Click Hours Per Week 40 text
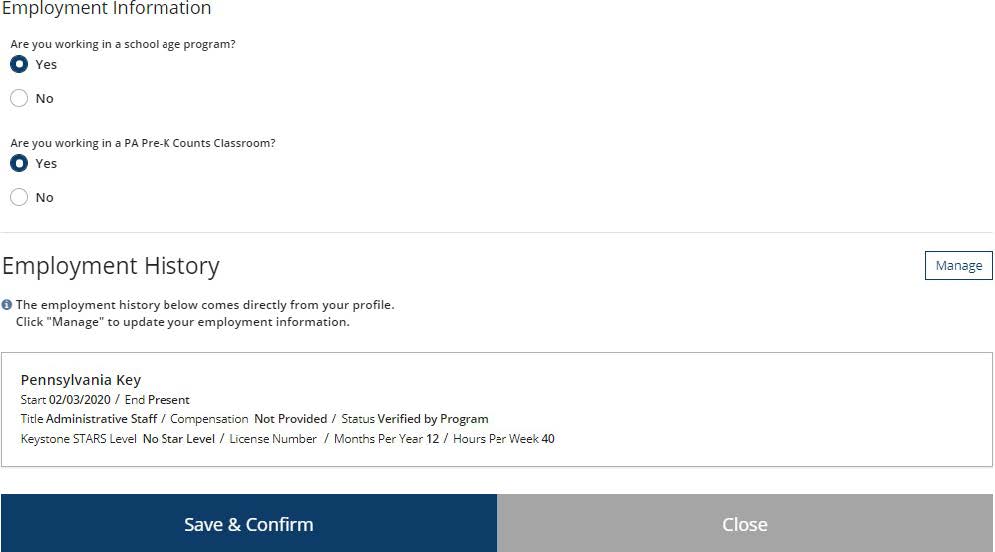The height and width of the screenshot is (552, 995). pos(504,439)
